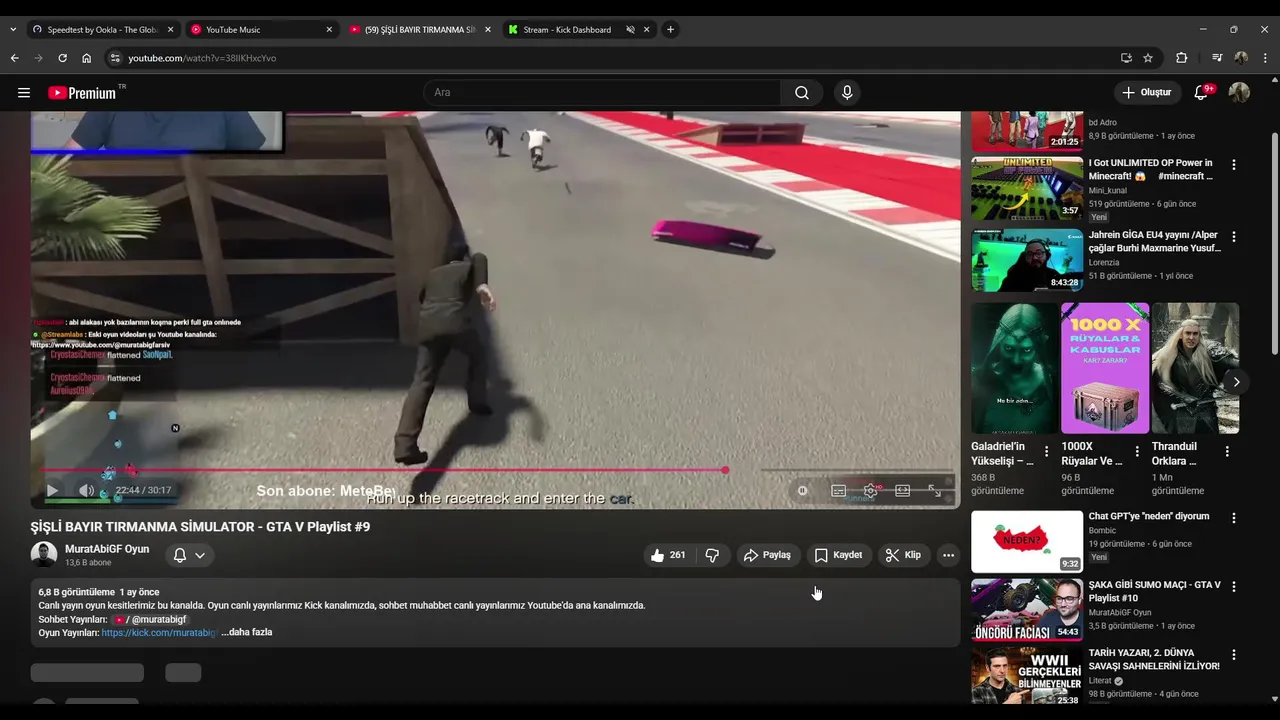Save the video with Kaydet
This screenshot has height=720, width=1280.
[x=839, y=555]
